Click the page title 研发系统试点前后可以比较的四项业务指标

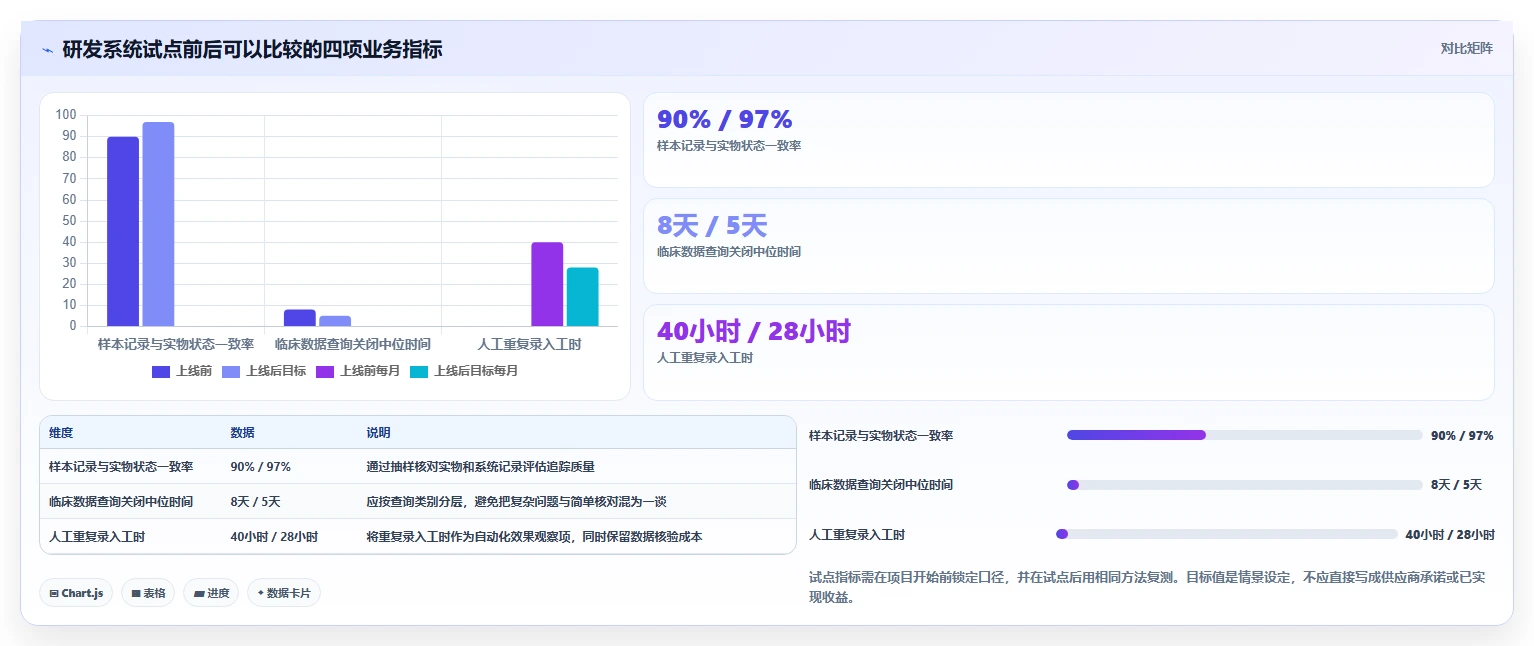pos(252,49)
